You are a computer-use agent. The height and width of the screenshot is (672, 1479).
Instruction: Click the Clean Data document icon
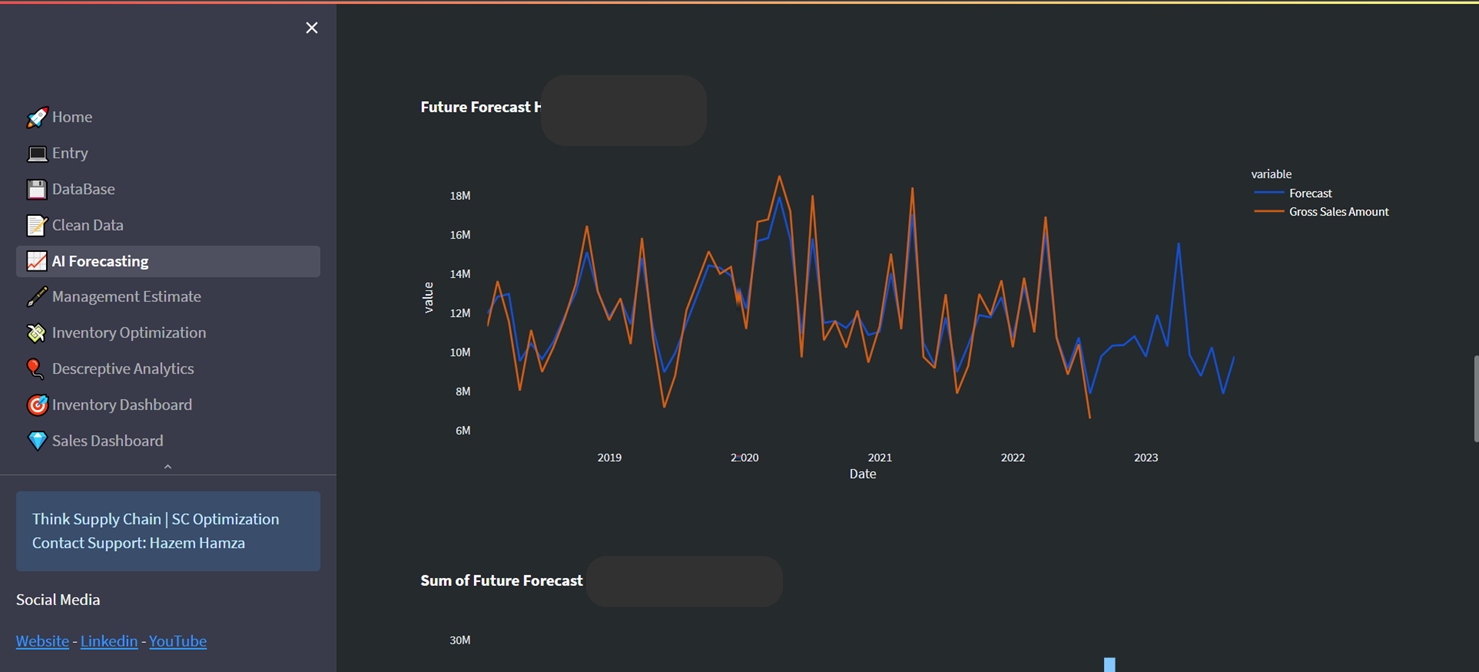click(x=37, y=225)
